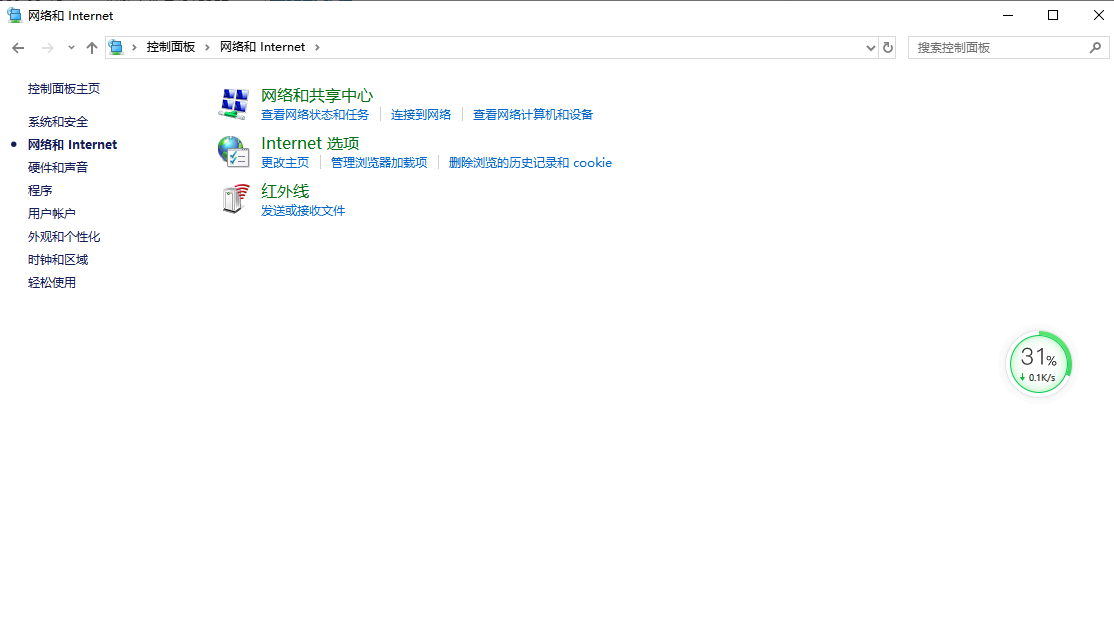Click the search magnifier icon
Viewport: 1114px width, 633px height.
tap(1096, 47)
